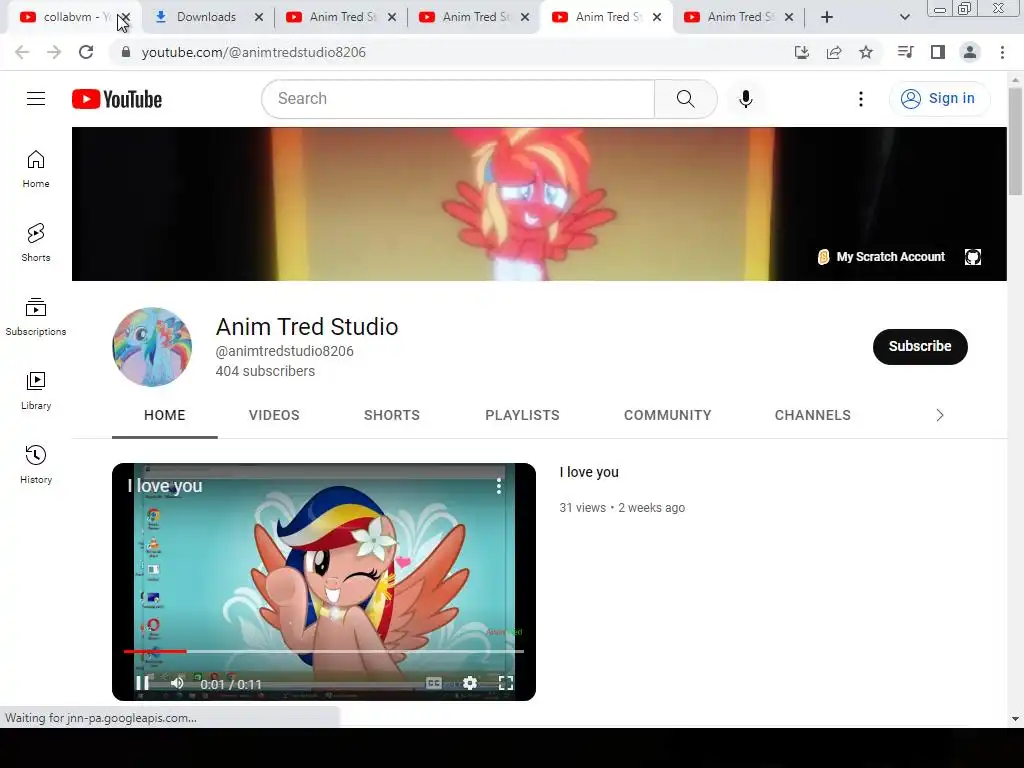The height and width of the screenshot is (768, 1024).
Task: Click the @animtredstudio8206 handle
Action: point(285,351)
